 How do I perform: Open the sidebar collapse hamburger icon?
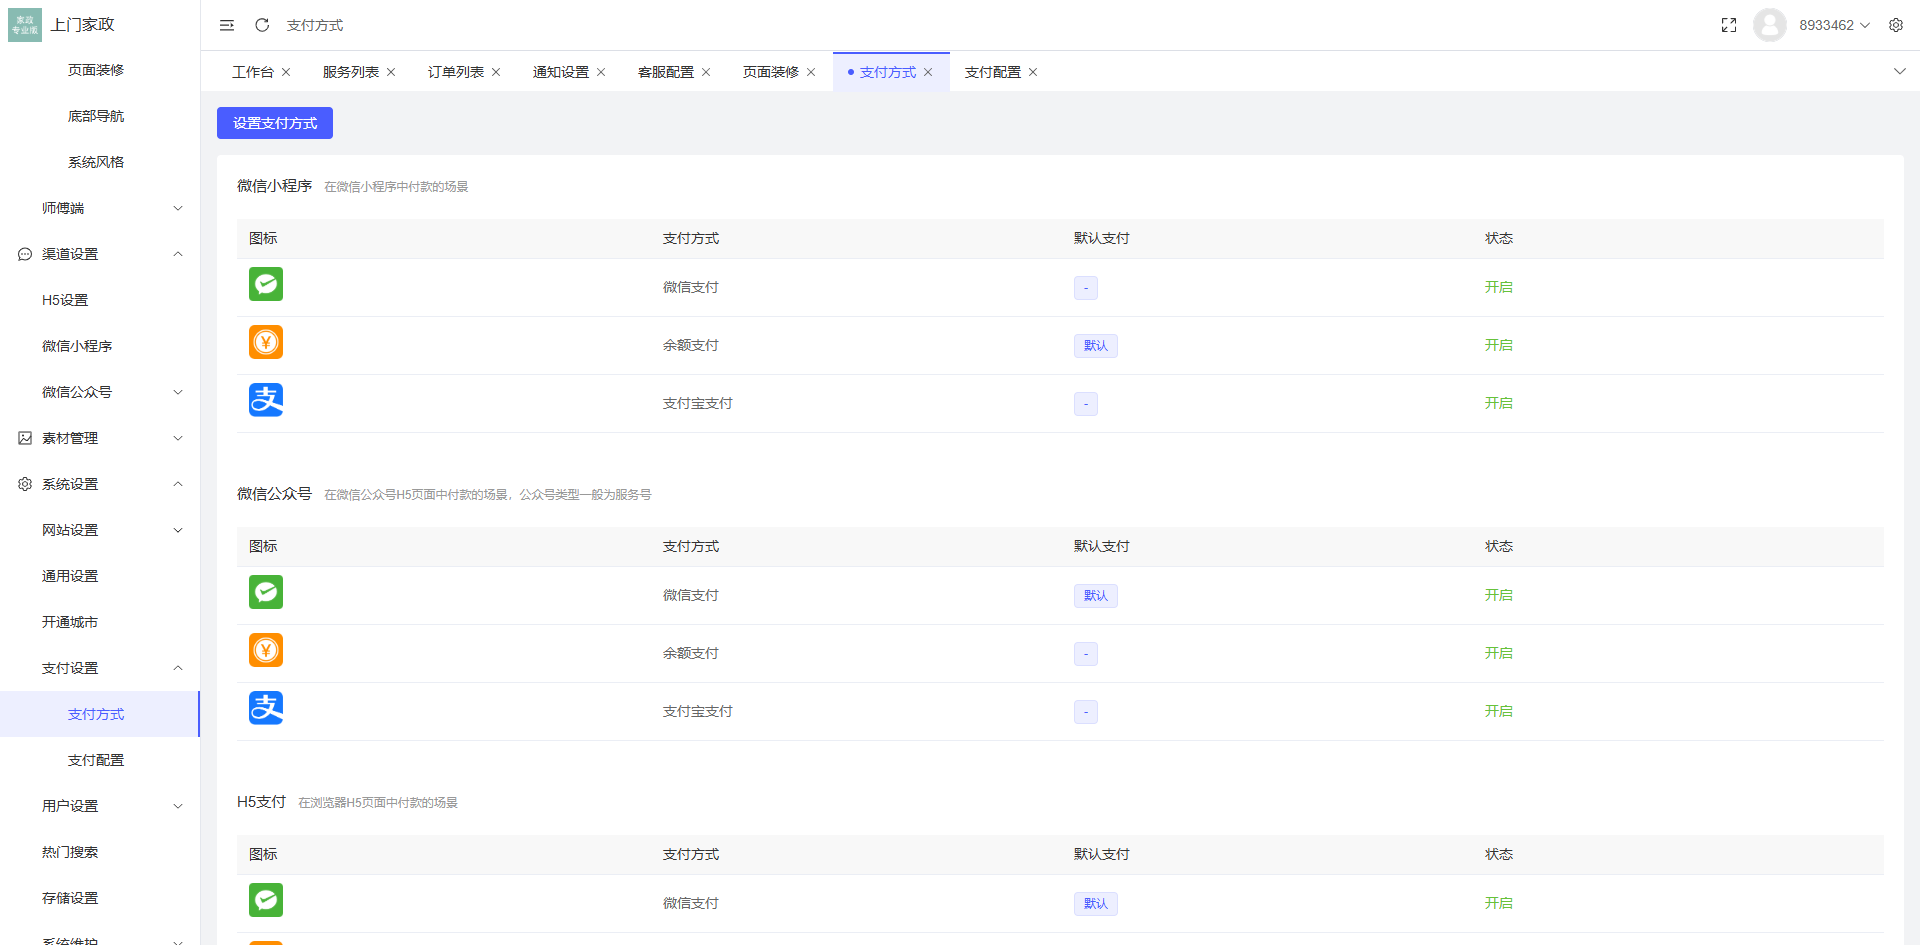(227, 25)
